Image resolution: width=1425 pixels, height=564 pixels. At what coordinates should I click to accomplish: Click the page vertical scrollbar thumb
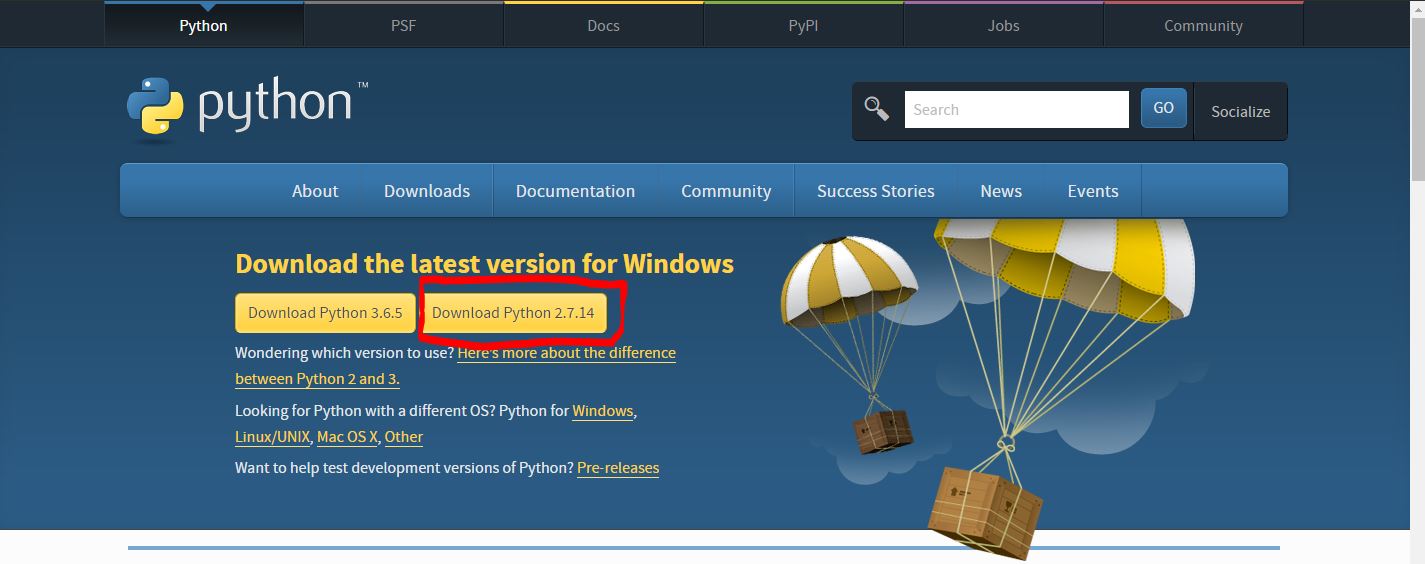(1417, 98)
